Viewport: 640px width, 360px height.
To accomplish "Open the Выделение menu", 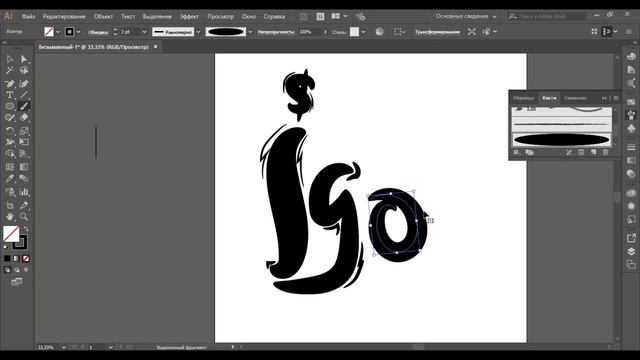I will pyautogui.click(x=157, y=16).
